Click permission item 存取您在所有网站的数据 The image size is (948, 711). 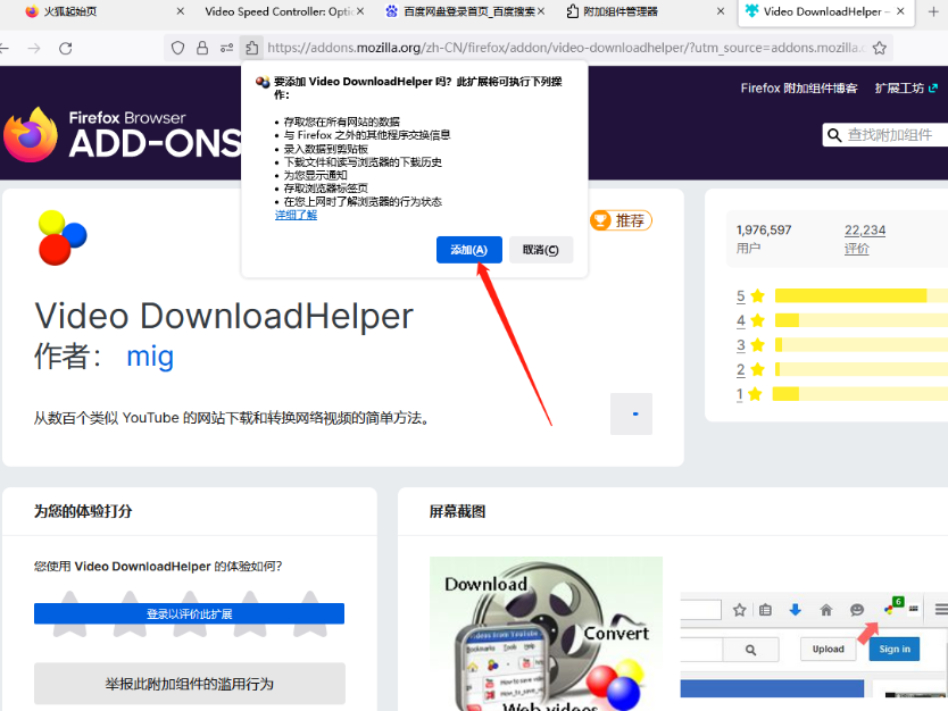(x=342, y=122)
